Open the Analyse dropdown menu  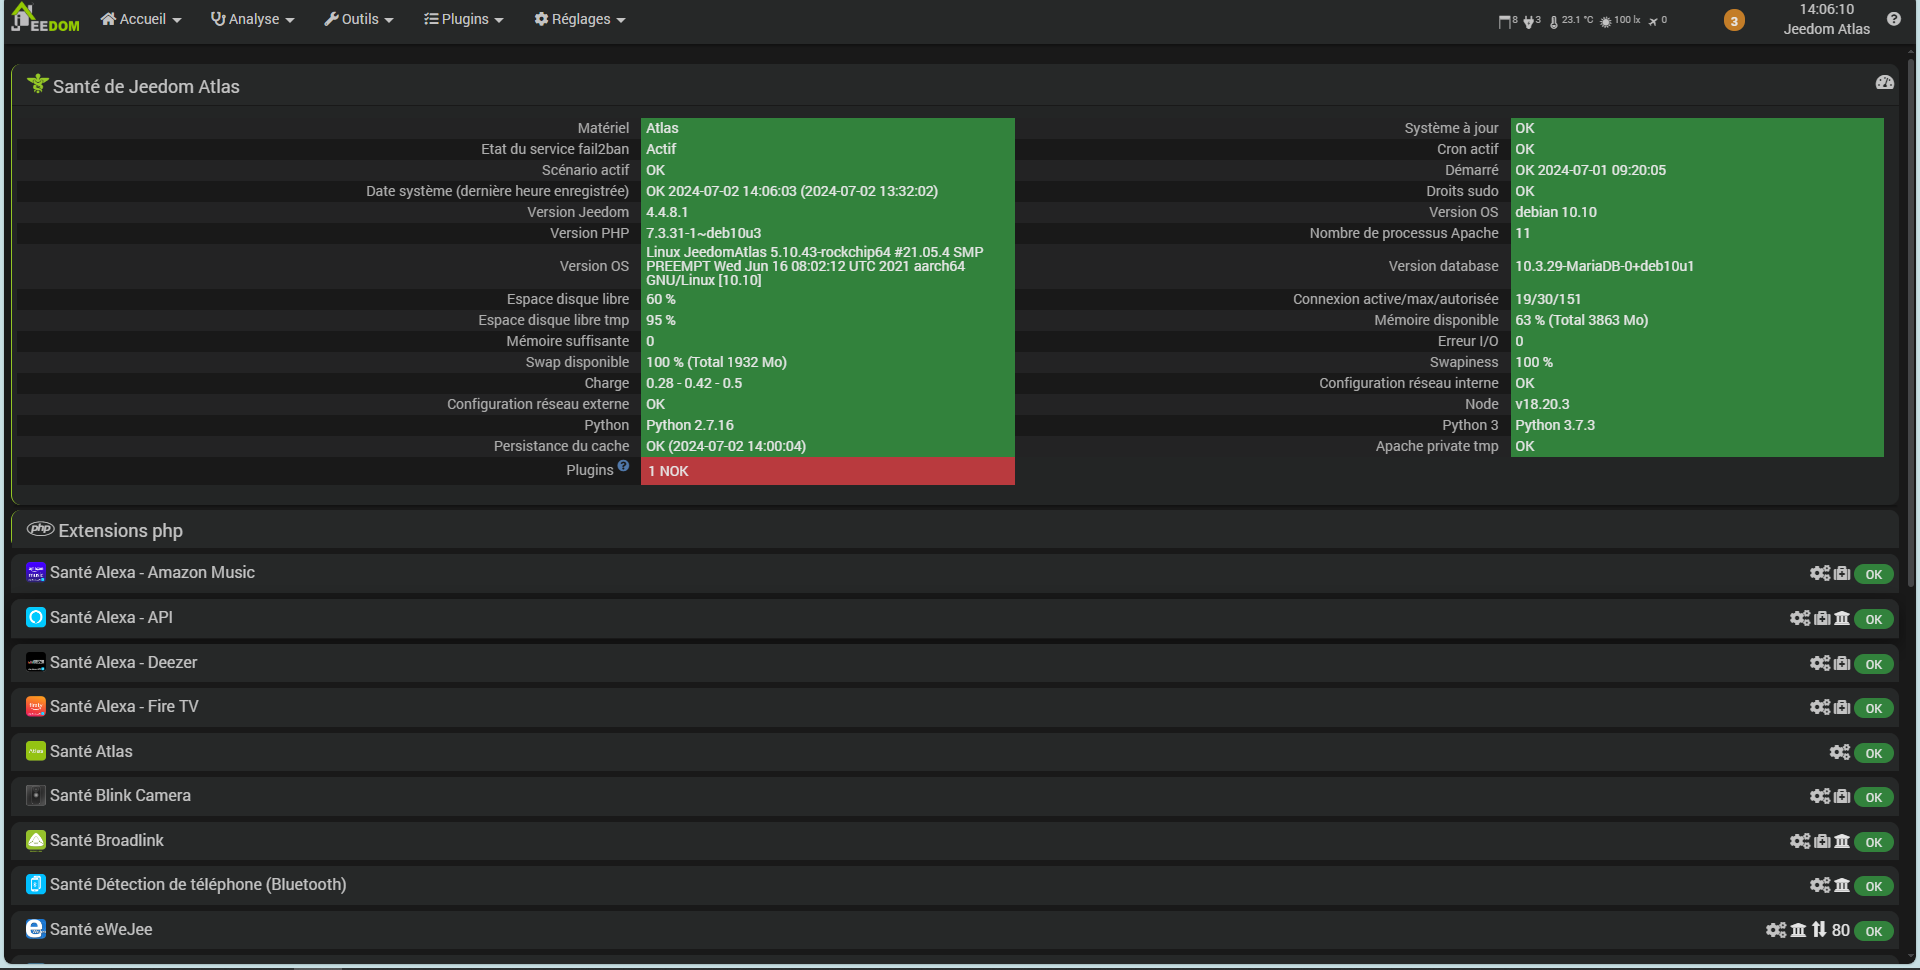point(253,19)
